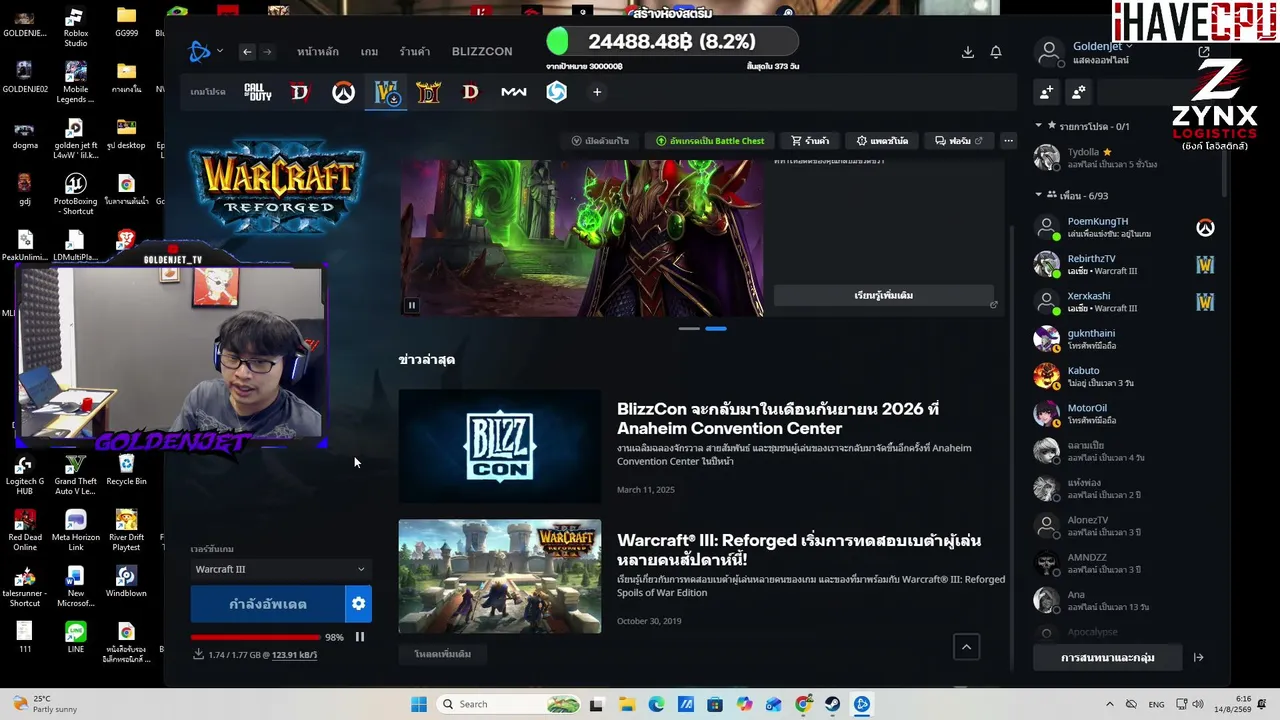Click the add friend icon

[1046, 92]
